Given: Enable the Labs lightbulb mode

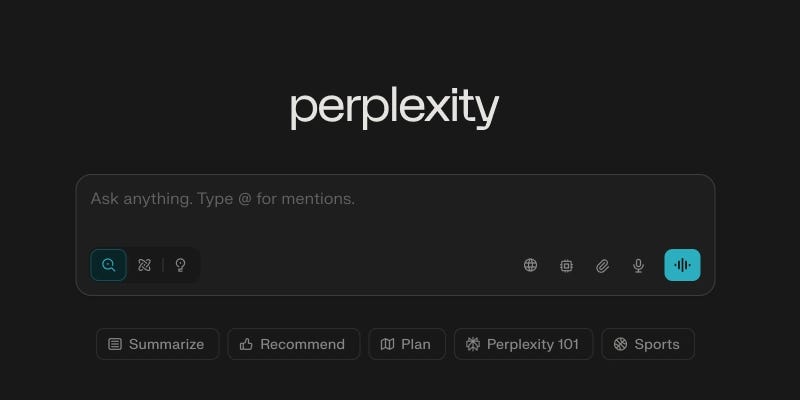Looking at the screenshot, I should (180, 265).
